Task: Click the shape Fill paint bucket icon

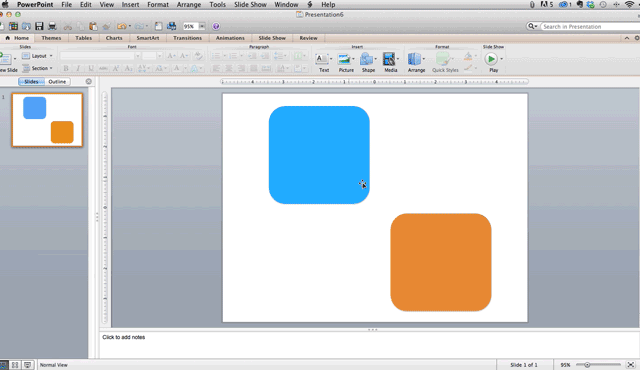Action: (468, 56)
